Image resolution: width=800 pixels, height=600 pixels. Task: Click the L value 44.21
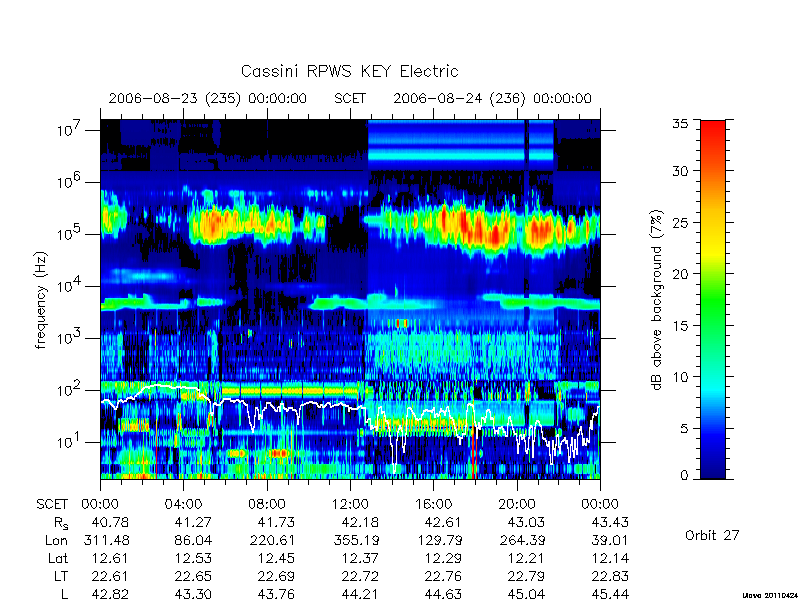click(x=360, y=594)
